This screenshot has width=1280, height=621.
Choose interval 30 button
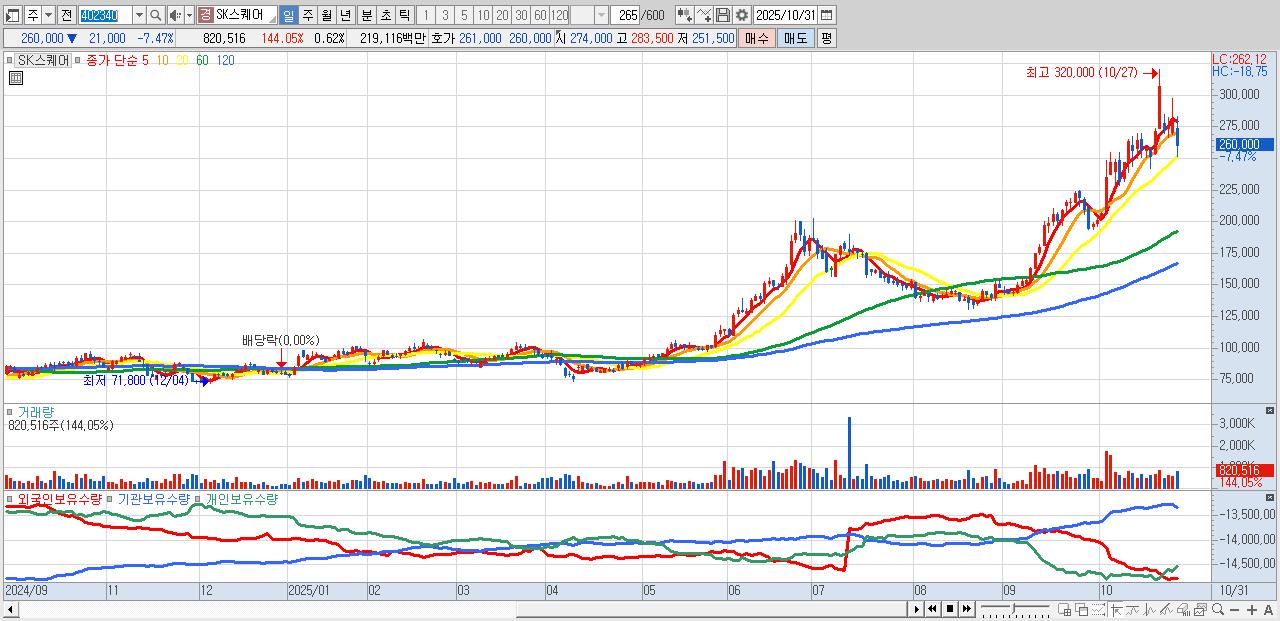(x=521, y=15)
